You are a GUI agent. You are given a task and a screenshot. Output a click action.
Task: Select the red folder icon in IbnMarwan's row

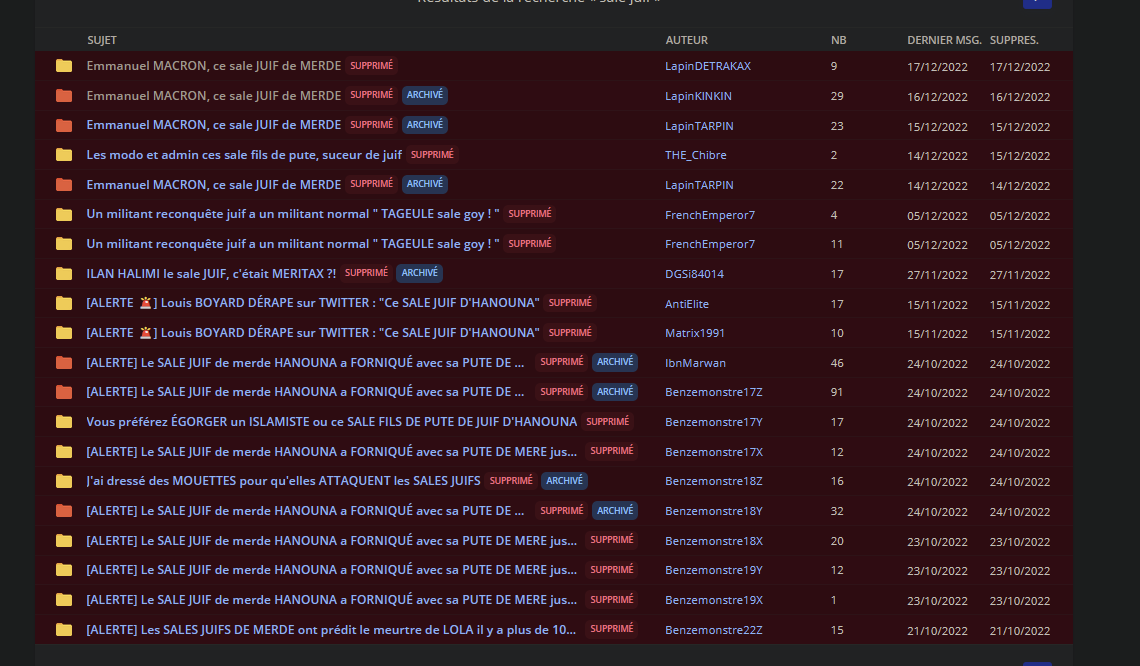click(64, 363)
